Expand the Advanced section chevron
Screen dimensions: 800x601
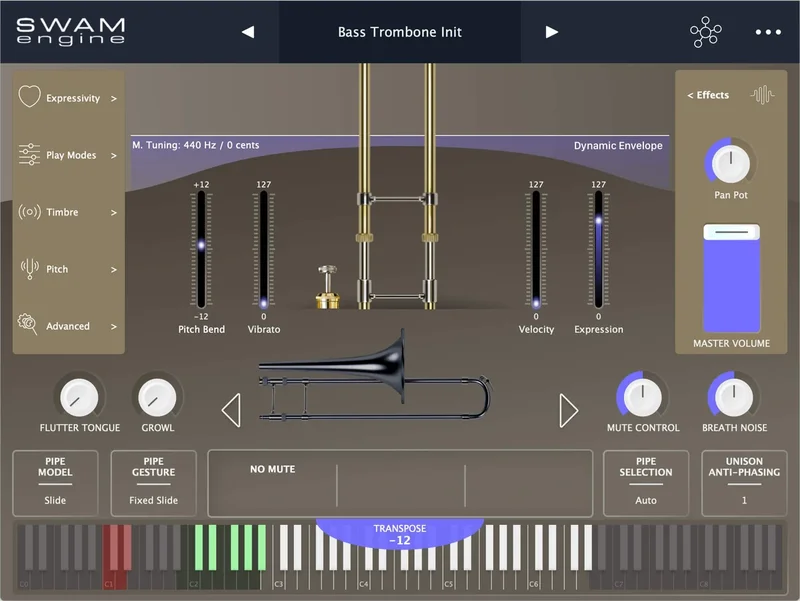tap(114, 327)
